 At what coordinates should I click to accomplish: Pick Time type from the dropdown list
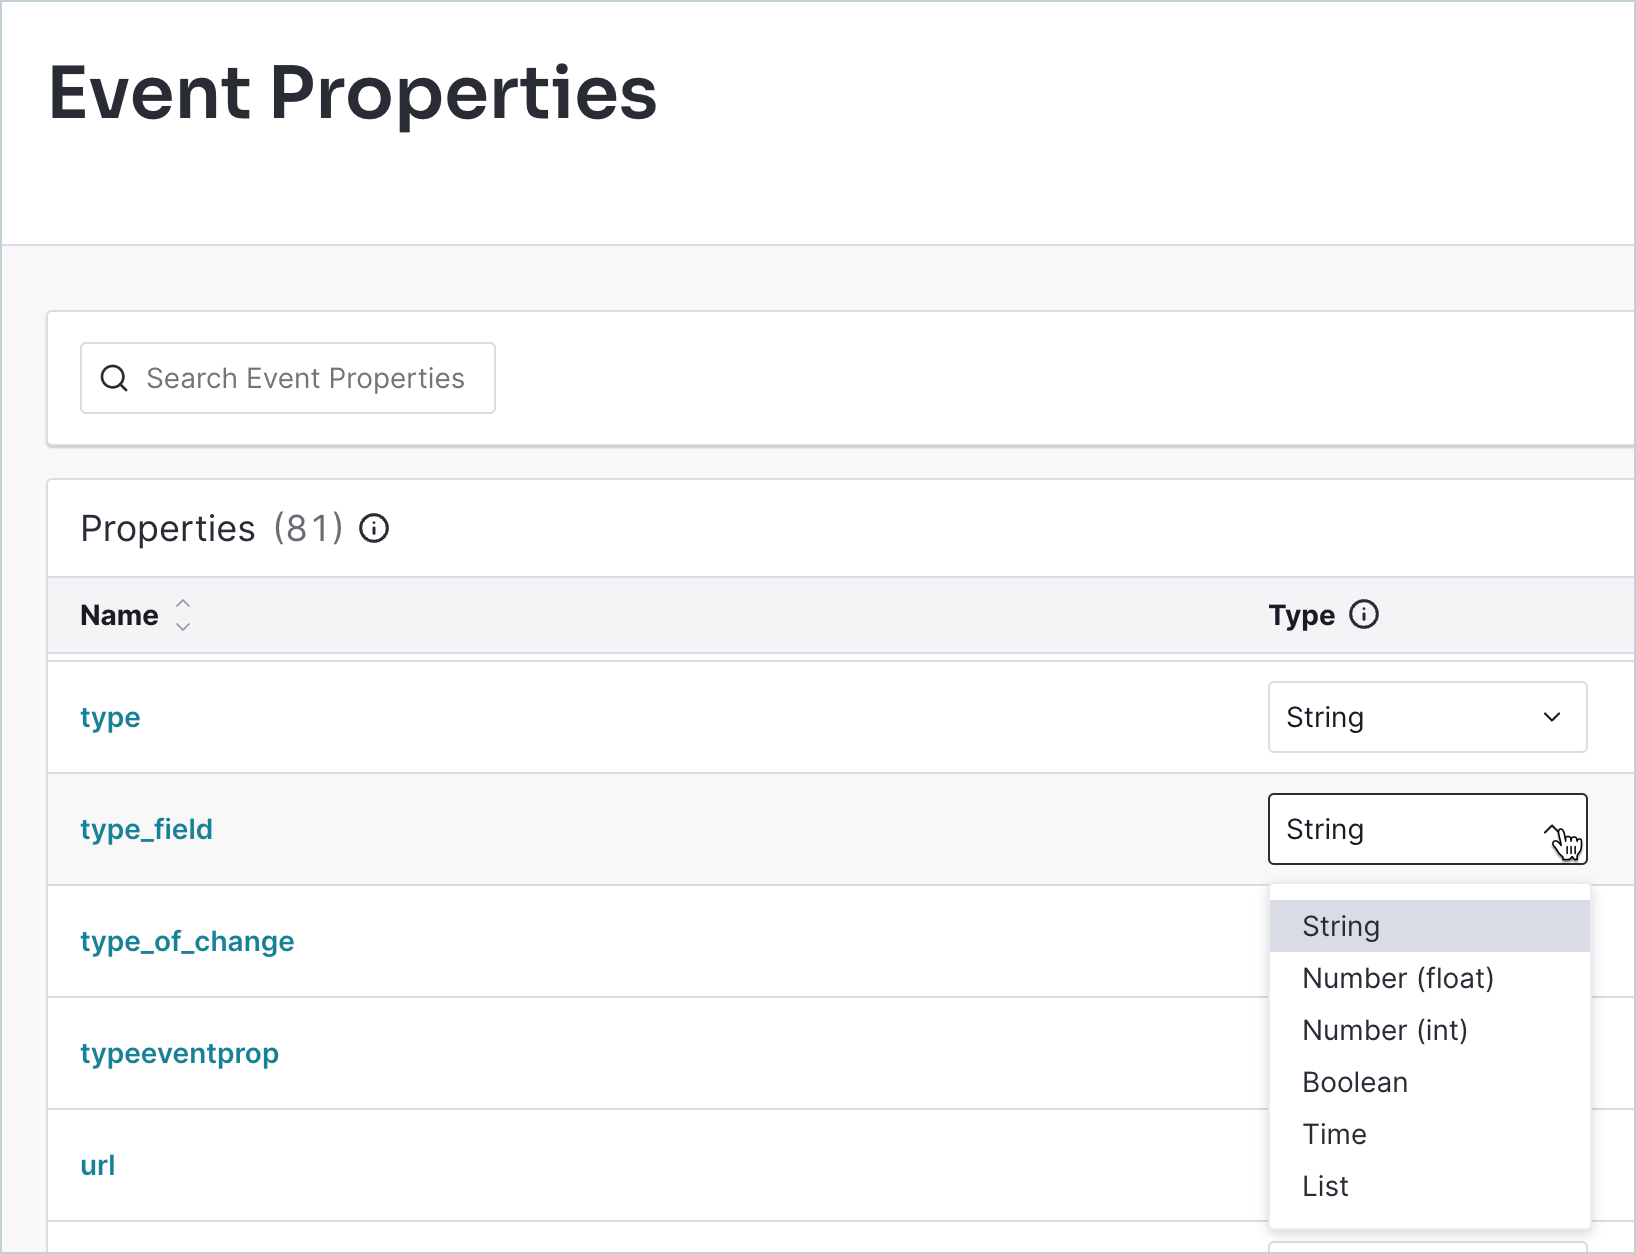(1334, 1134)
